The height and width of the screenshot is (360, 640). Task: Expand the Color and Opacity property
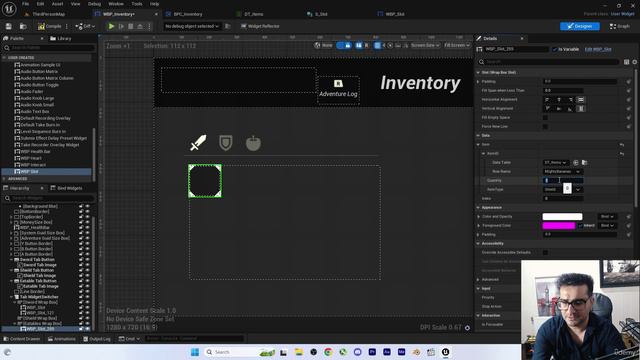tap(478, 217)
